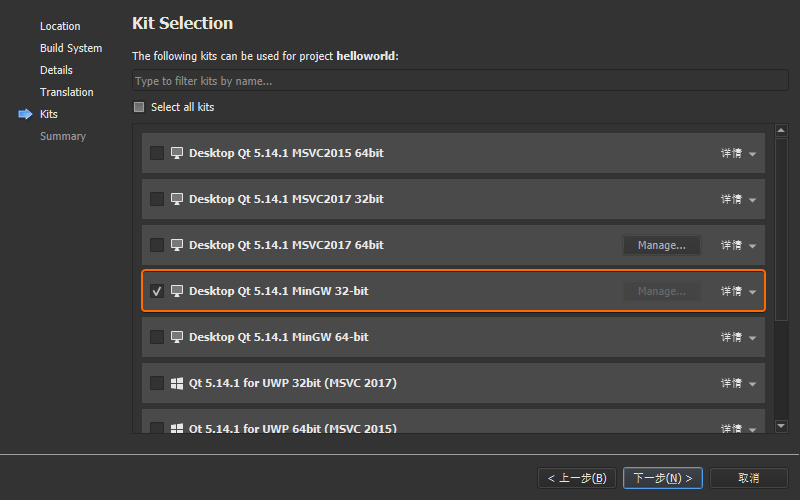Screen dimensions: 800x500
Task: Click the Next (下一步) button
Action: click(663, 478)
